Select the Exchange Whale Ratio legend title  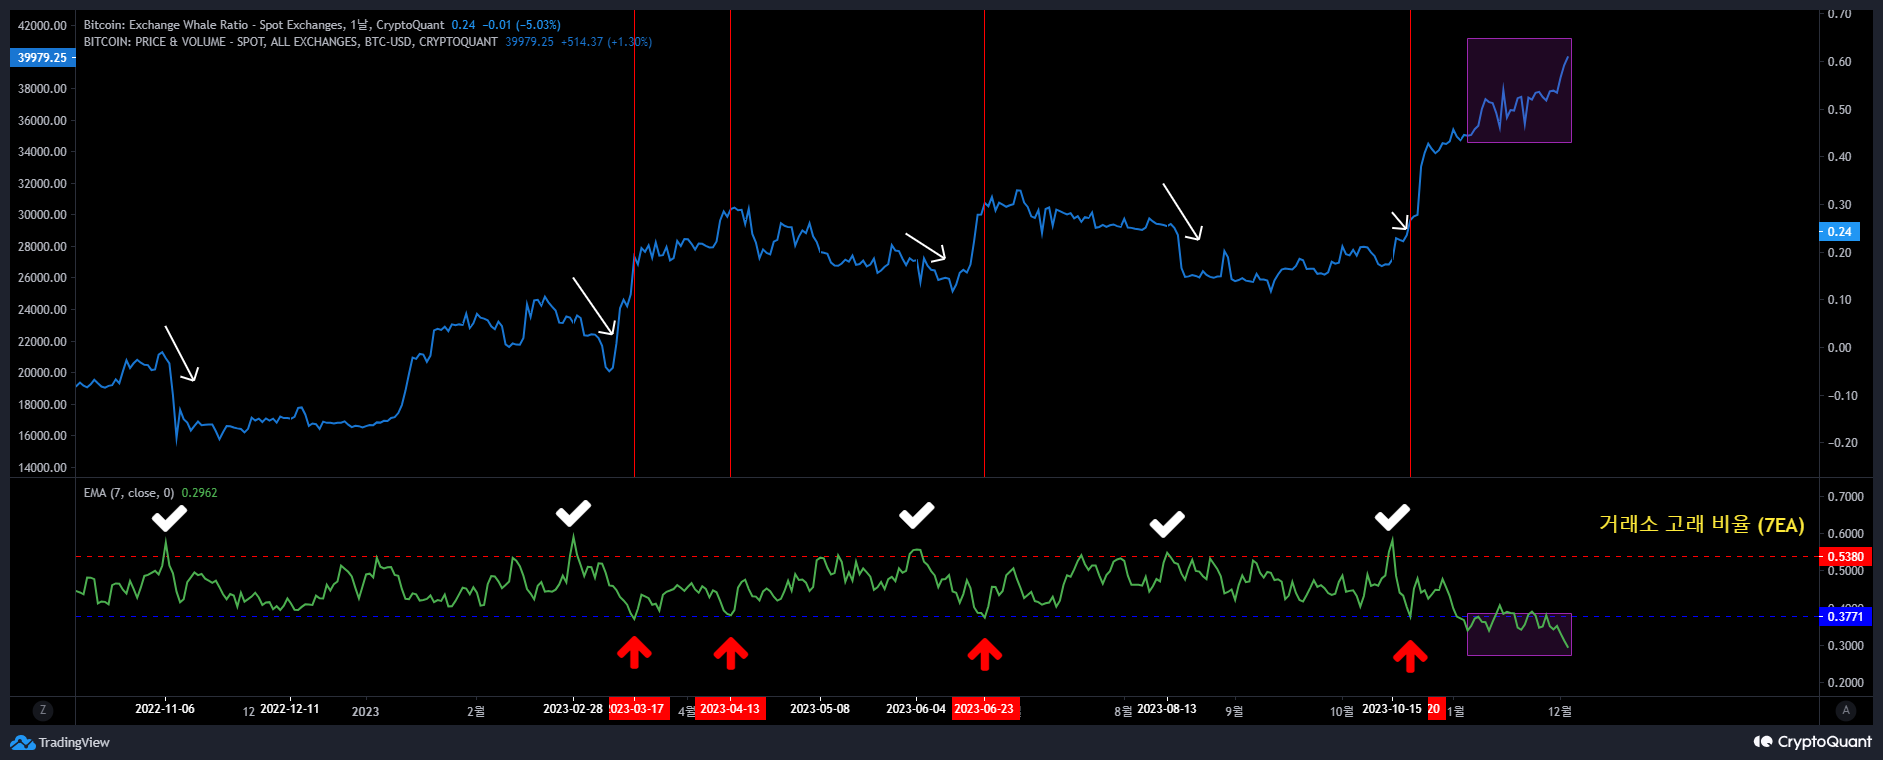[263, 25]
